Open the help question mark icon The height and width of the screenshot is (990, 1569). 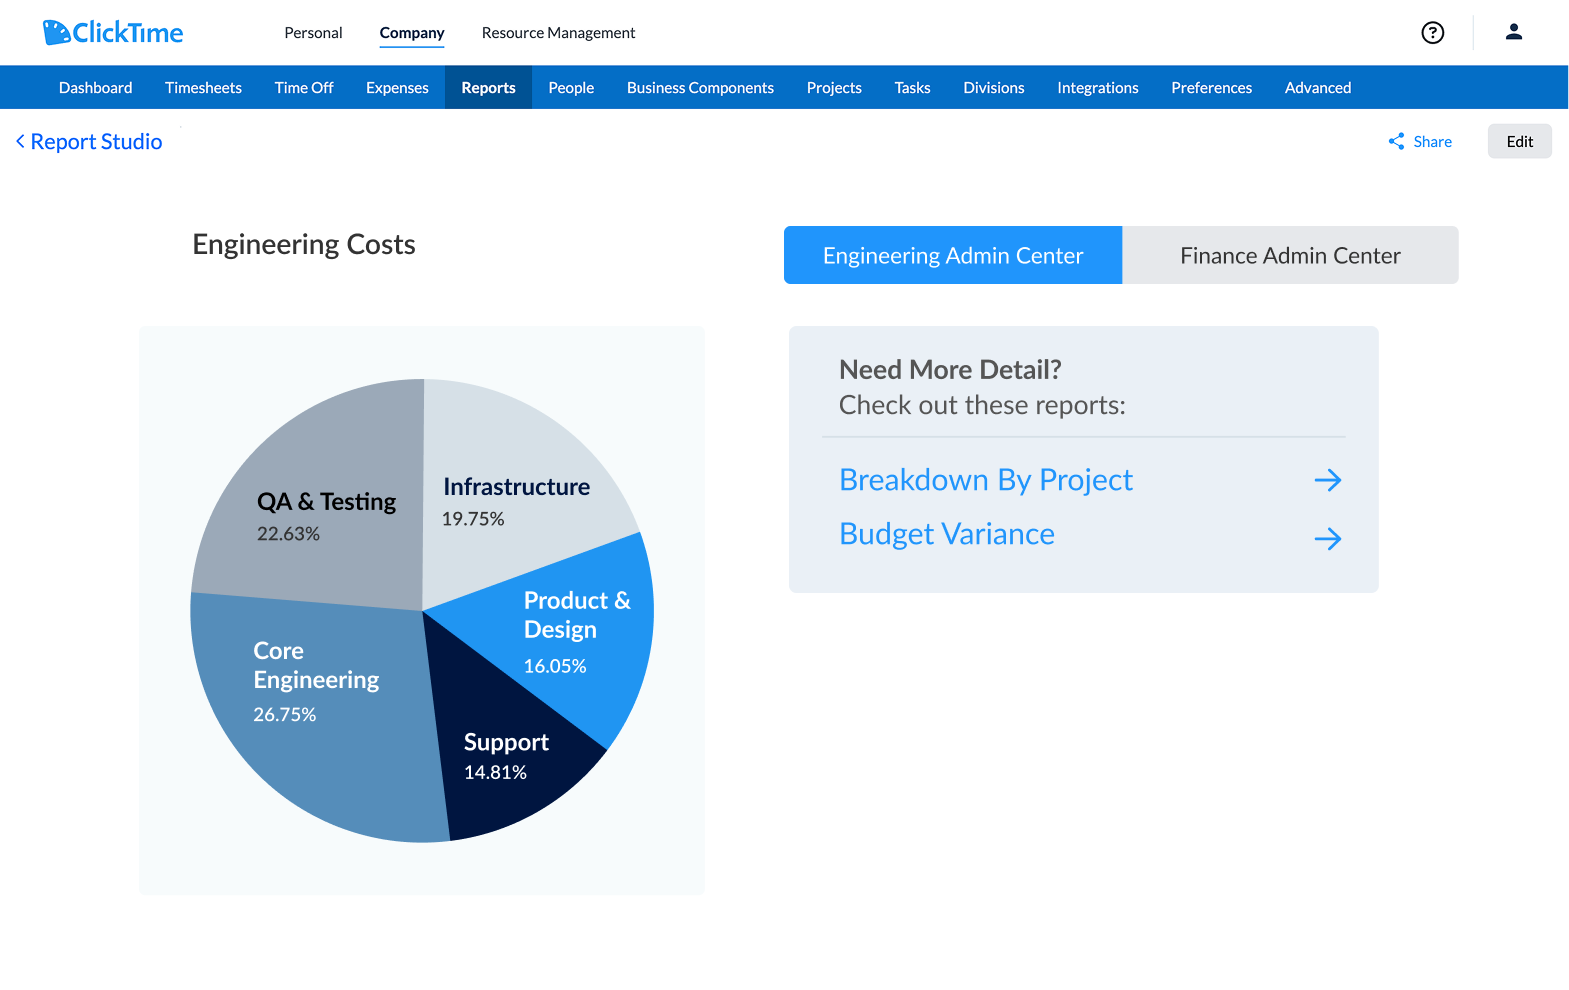point(1433,33)
